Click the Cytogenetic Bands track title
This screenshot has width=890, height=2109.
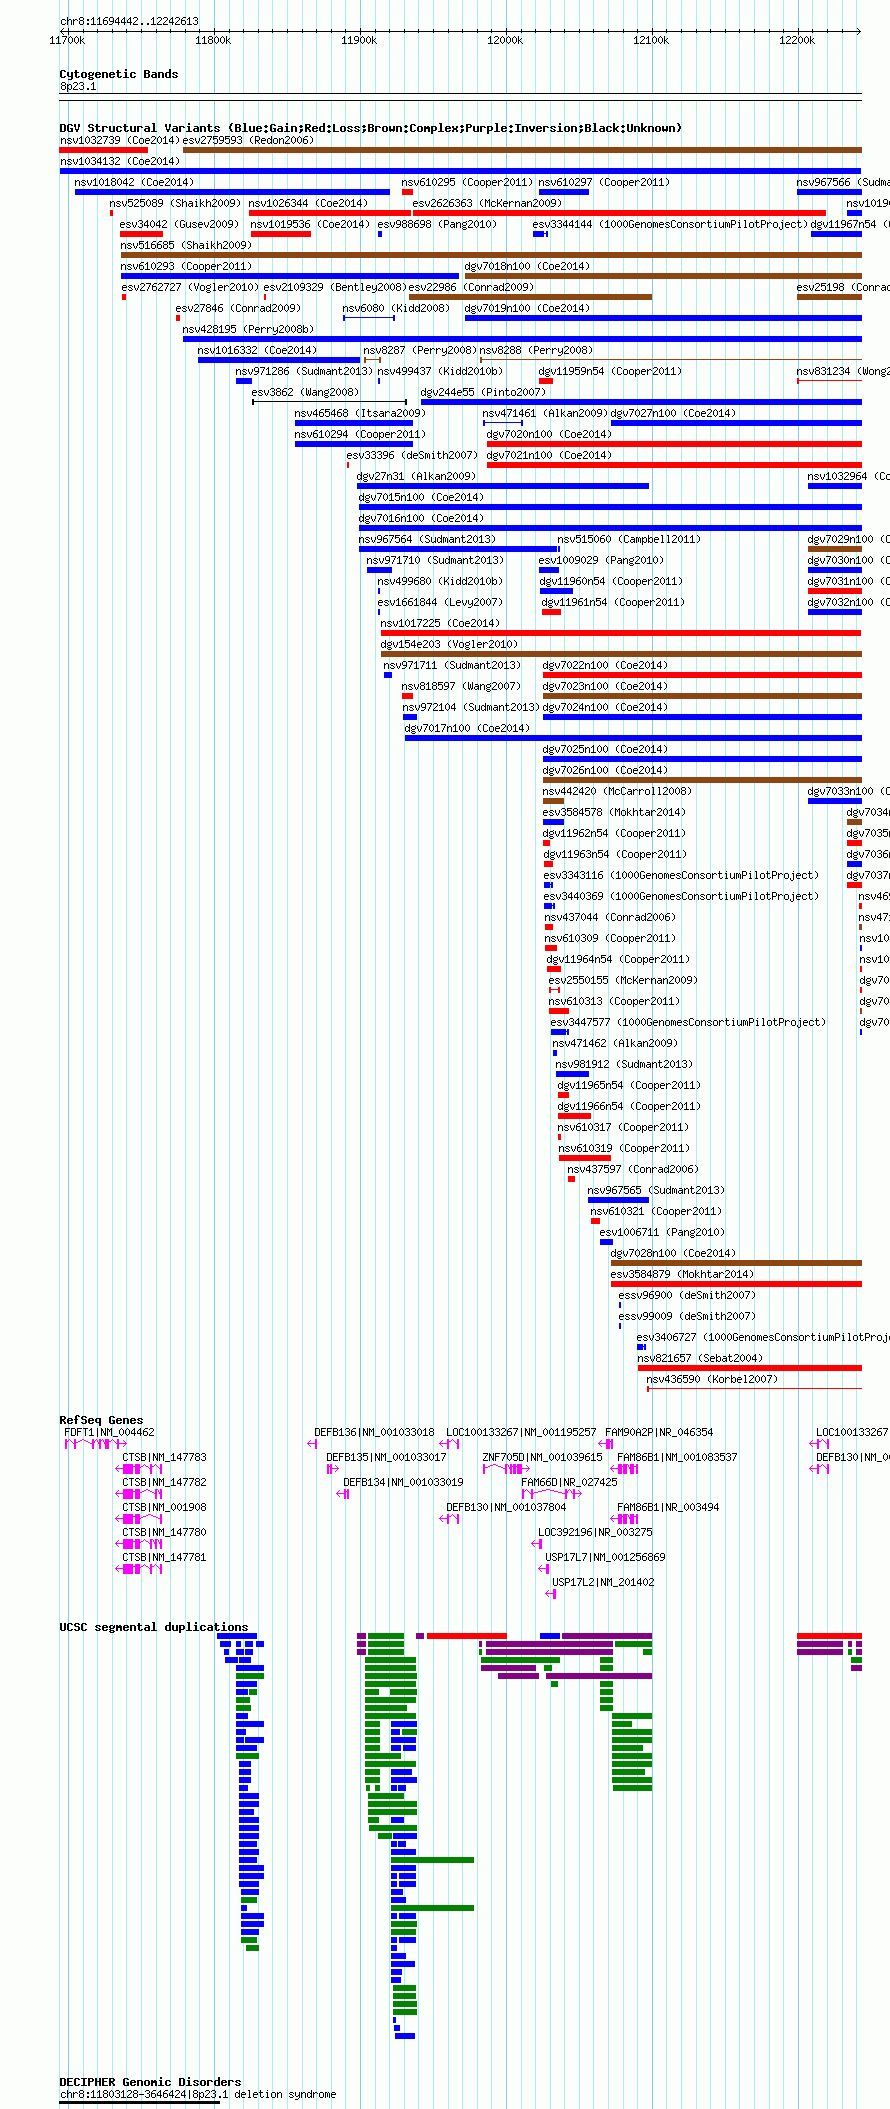point(118,74)
